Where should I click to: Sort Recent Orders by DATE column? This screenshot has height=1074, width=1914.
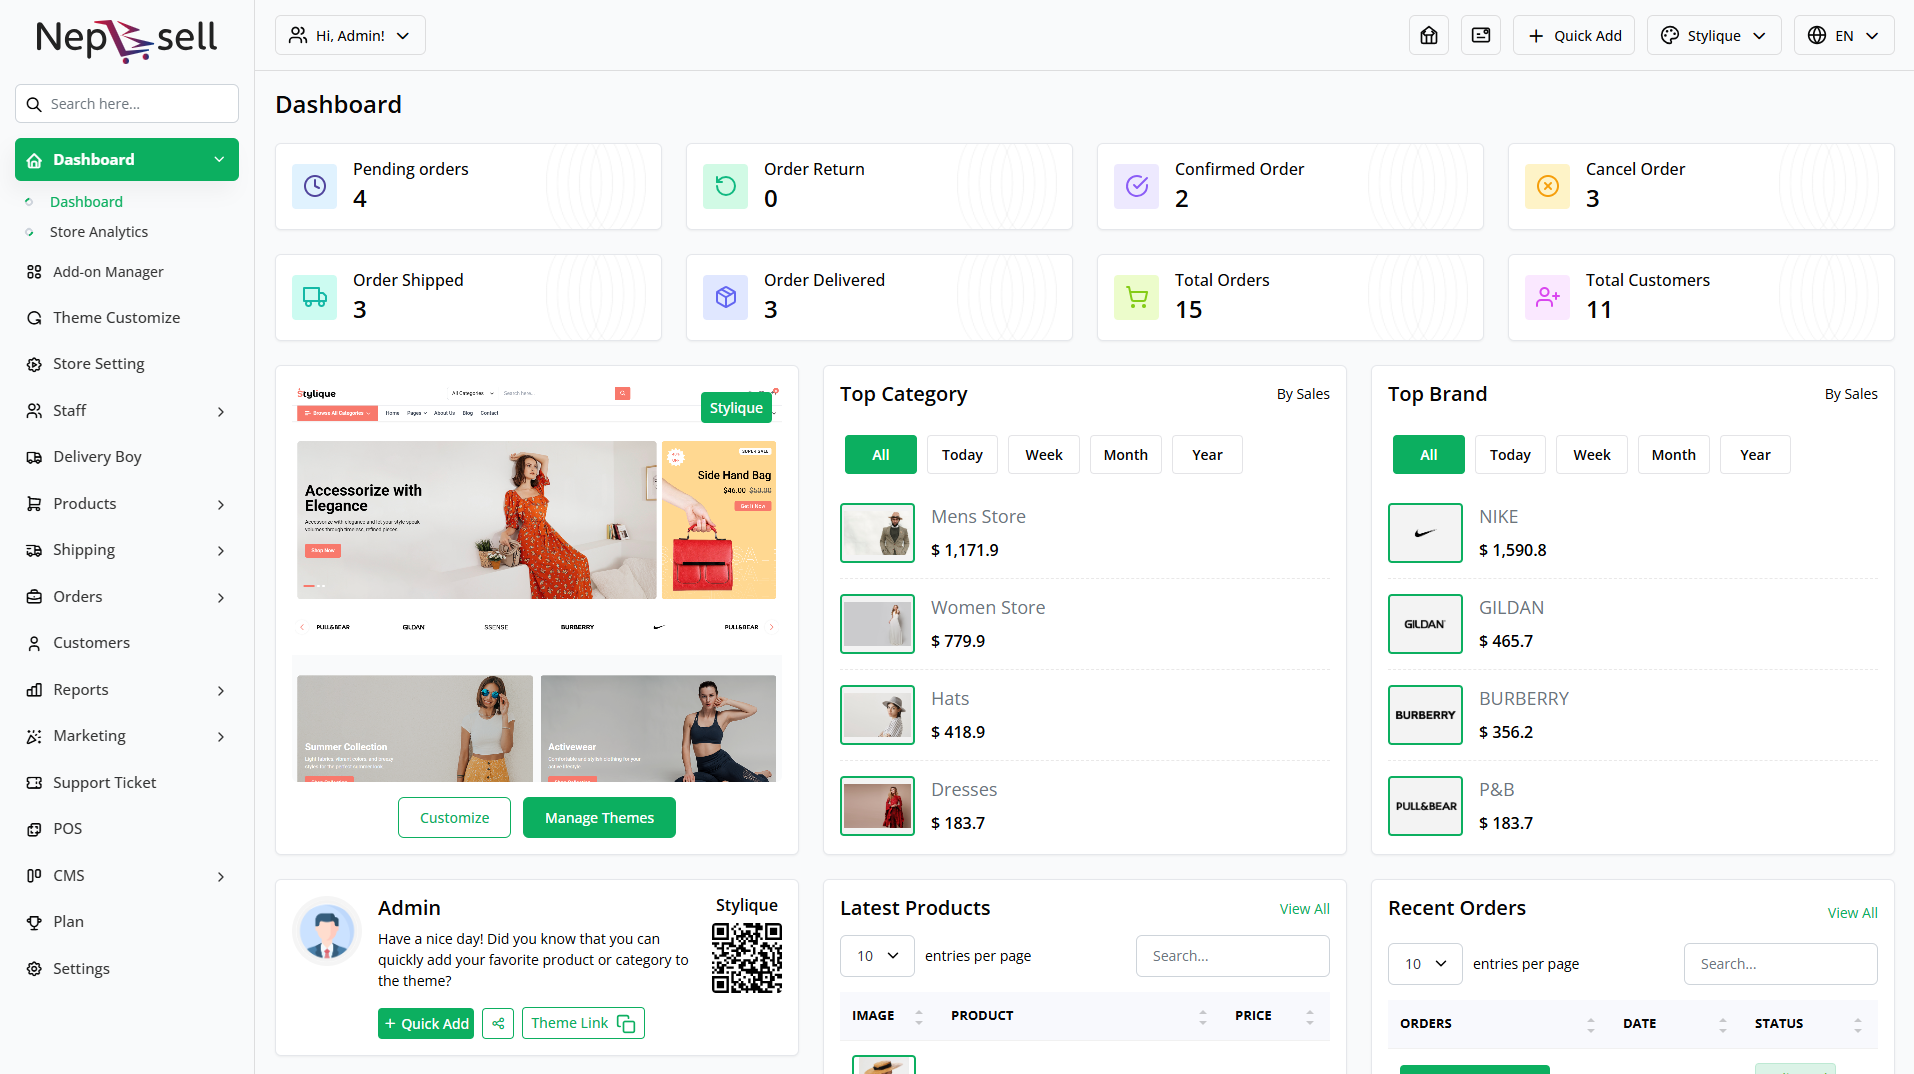click(x=1675, y=1024)
